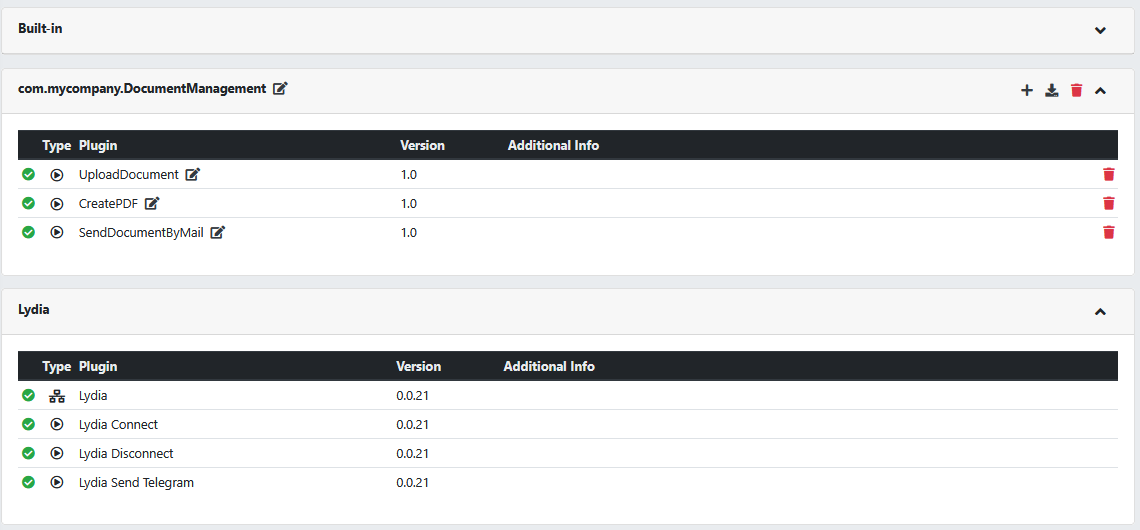Collapse the DocumentManagement section chevron
Viewport: 1140px width, 530px height.
[1100, 91]
